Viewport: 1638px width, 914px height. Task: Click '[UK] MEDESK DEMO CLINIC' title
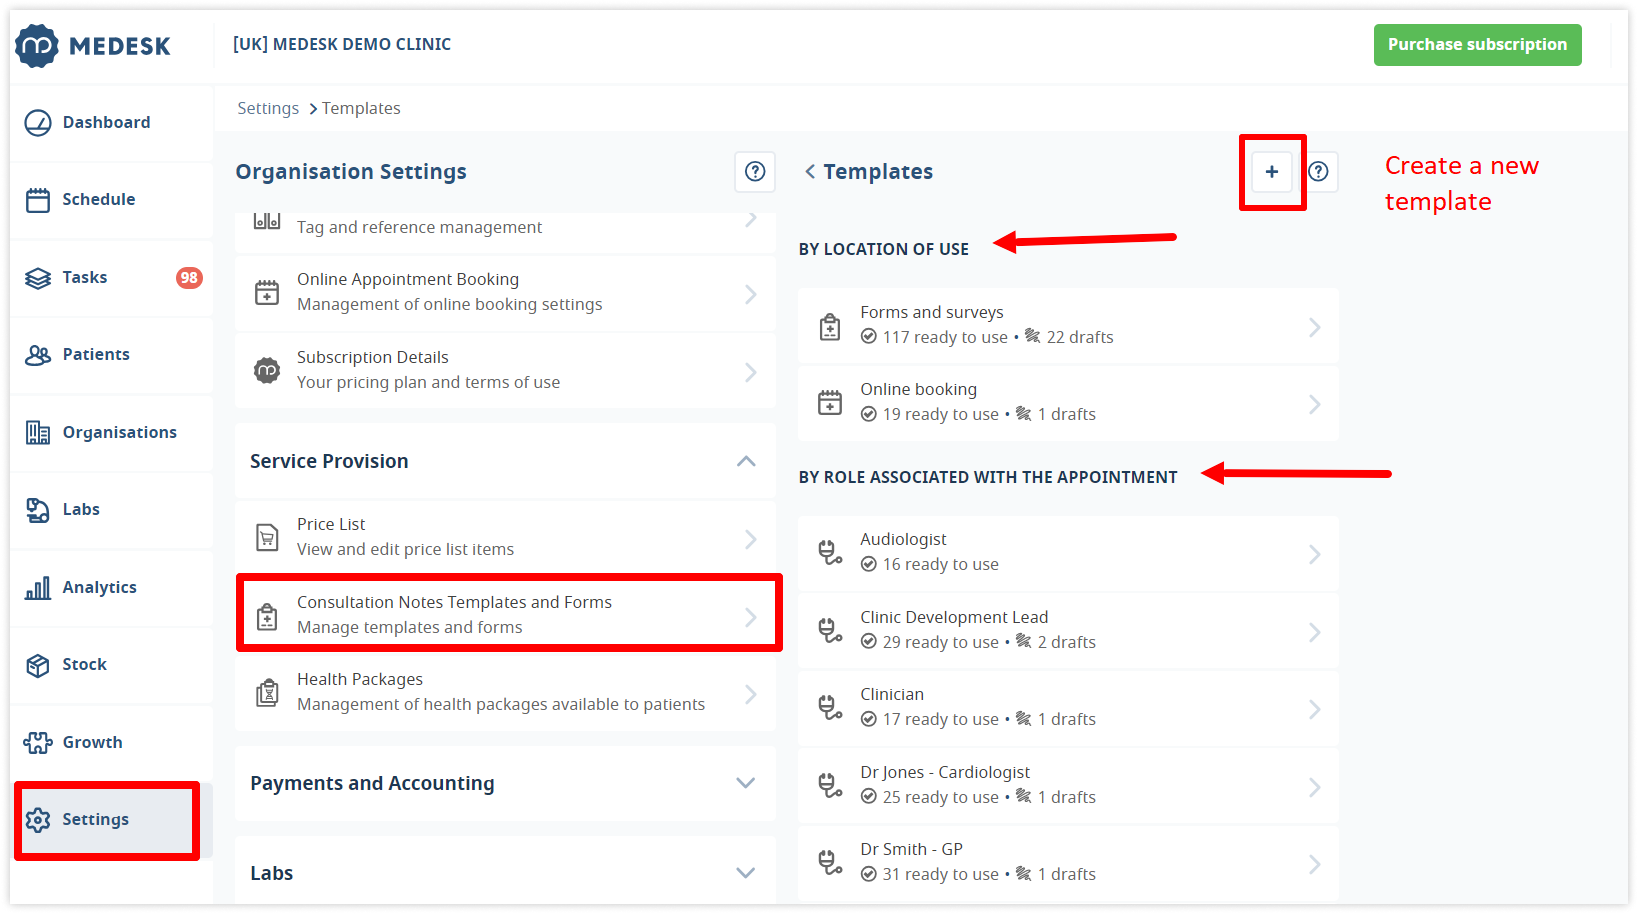(342, 44)
